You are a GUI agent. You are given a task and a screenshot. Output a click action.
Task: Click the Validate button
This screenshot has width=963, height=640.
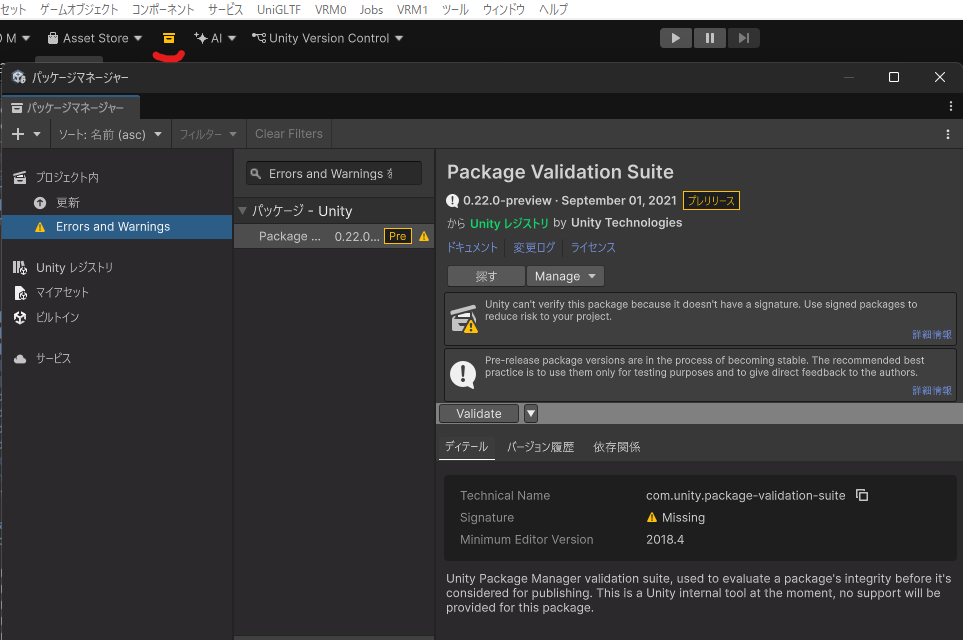(x=477, y=413)
